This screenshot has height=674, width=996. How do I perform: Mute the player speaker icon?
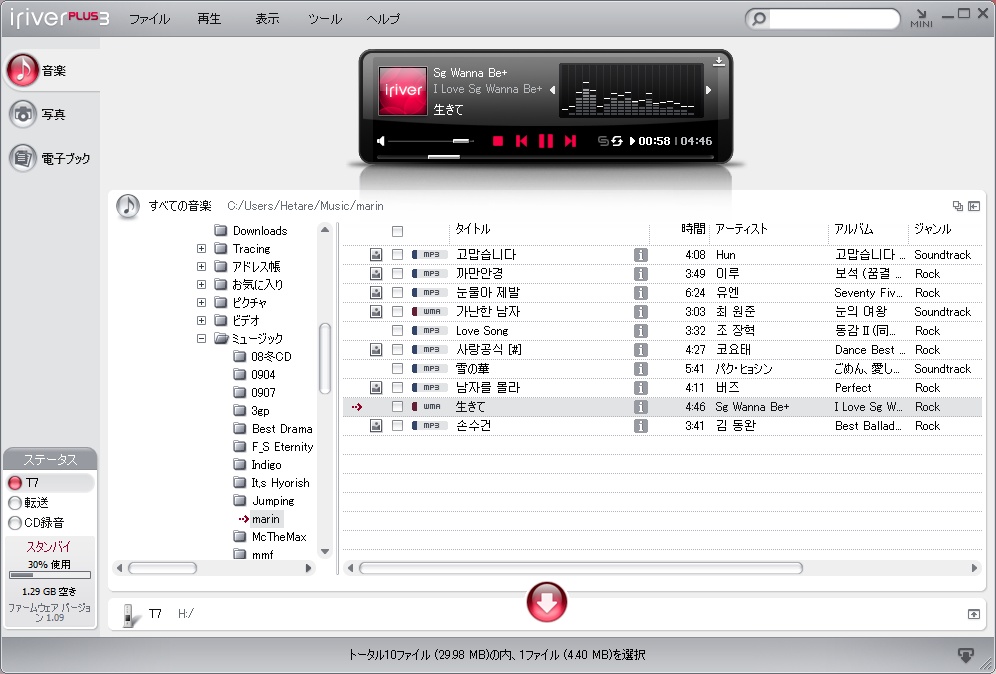point(380,141)
